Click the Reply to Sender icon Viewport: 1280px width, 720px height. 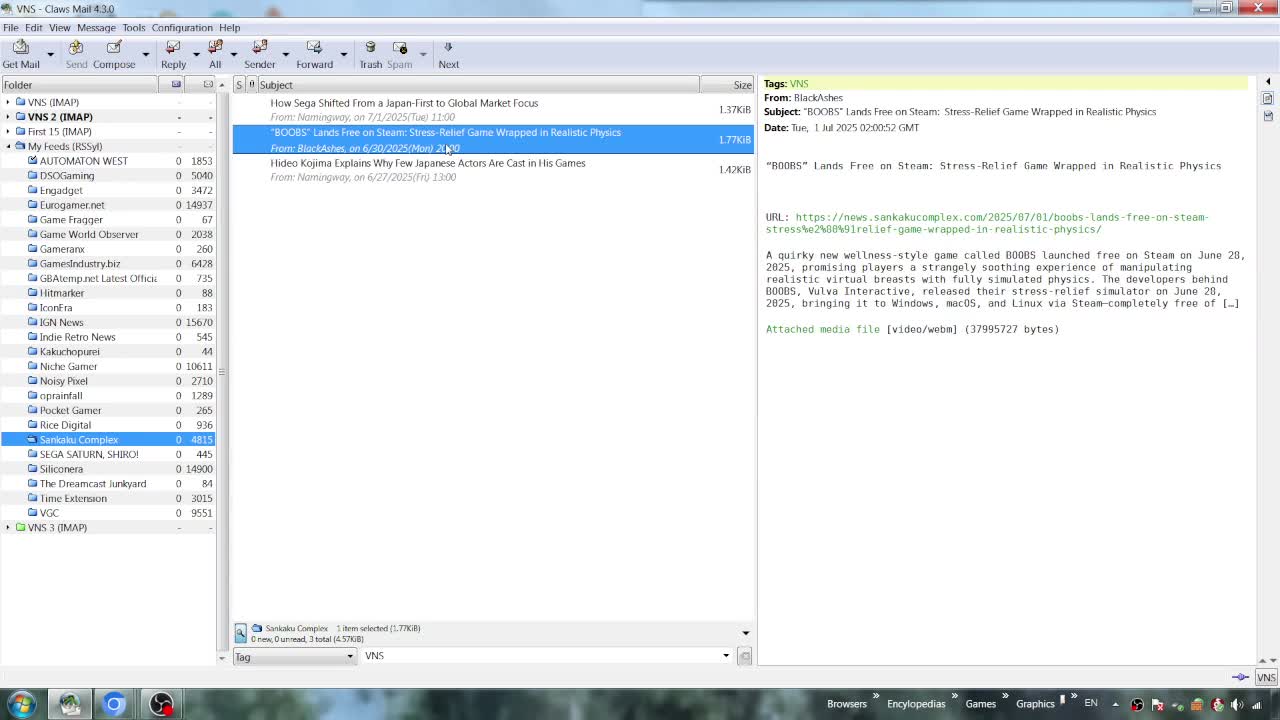[259, 55]
